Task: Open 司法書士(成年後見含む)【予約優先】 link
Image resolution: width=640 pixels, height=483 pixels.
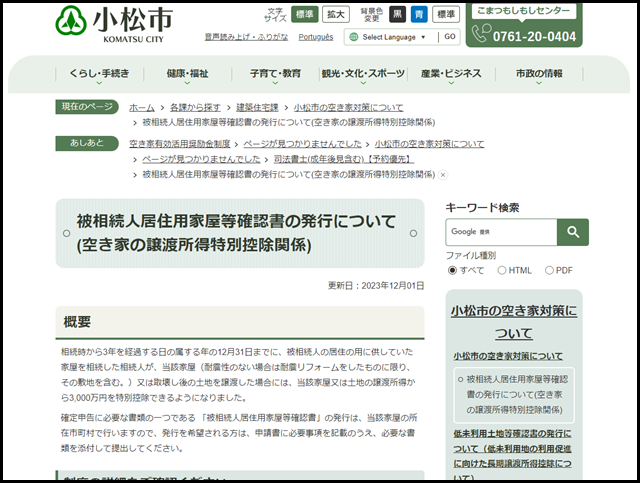Action: point(344,159)
